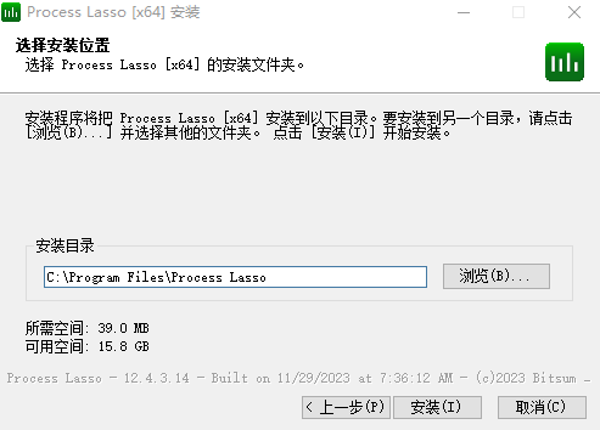Viewport: 600px width, 430px height.
Task: Click the 安装目录 group label
Action: [65, 246]
